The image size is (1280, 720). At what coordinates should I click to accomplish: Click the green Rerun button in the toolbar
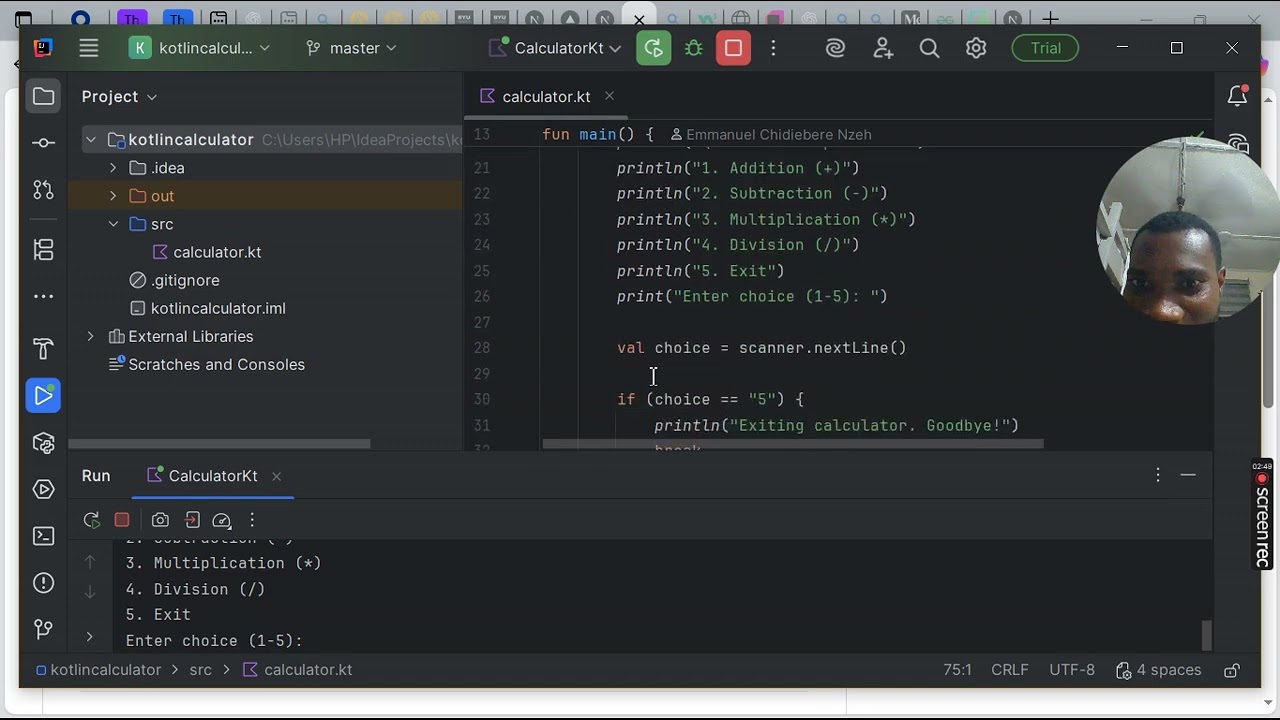pos(653,48)
